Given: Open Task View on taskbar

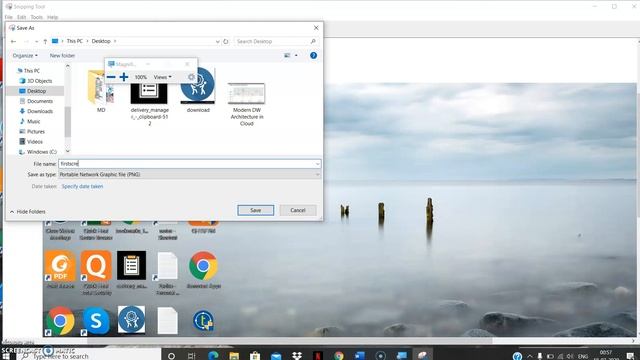Looking at the screenshot, I should click(191, 356).
